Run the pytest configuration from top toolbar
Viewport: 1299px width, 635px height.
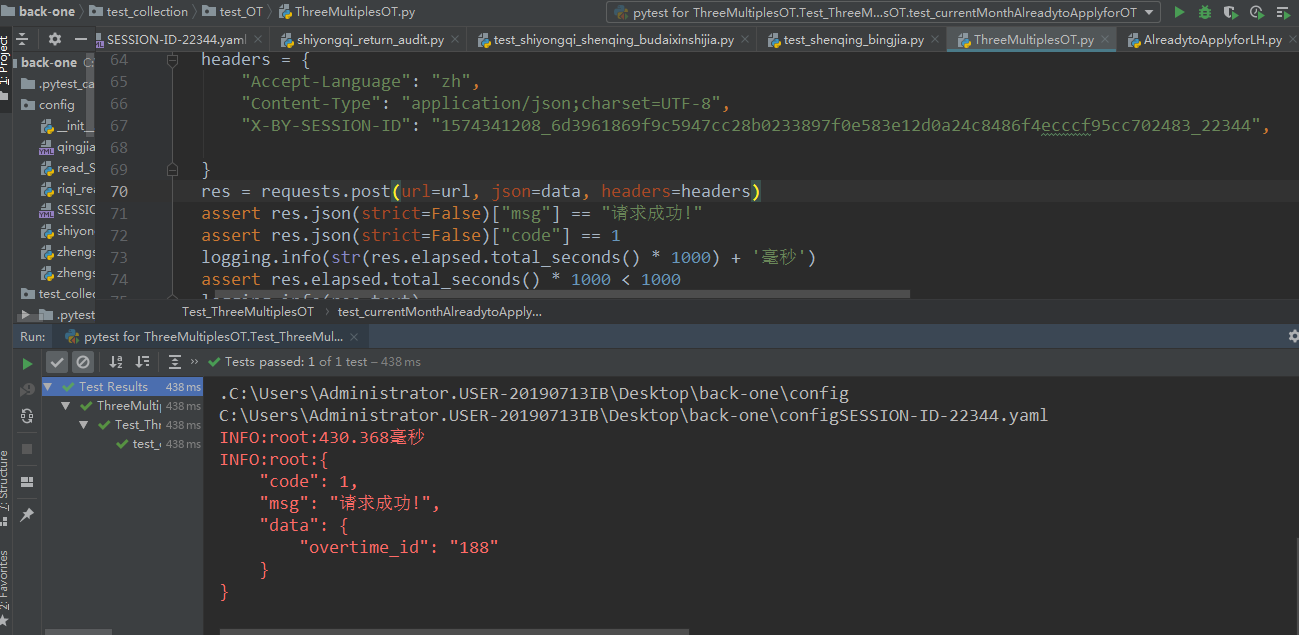click(1179, 12)
